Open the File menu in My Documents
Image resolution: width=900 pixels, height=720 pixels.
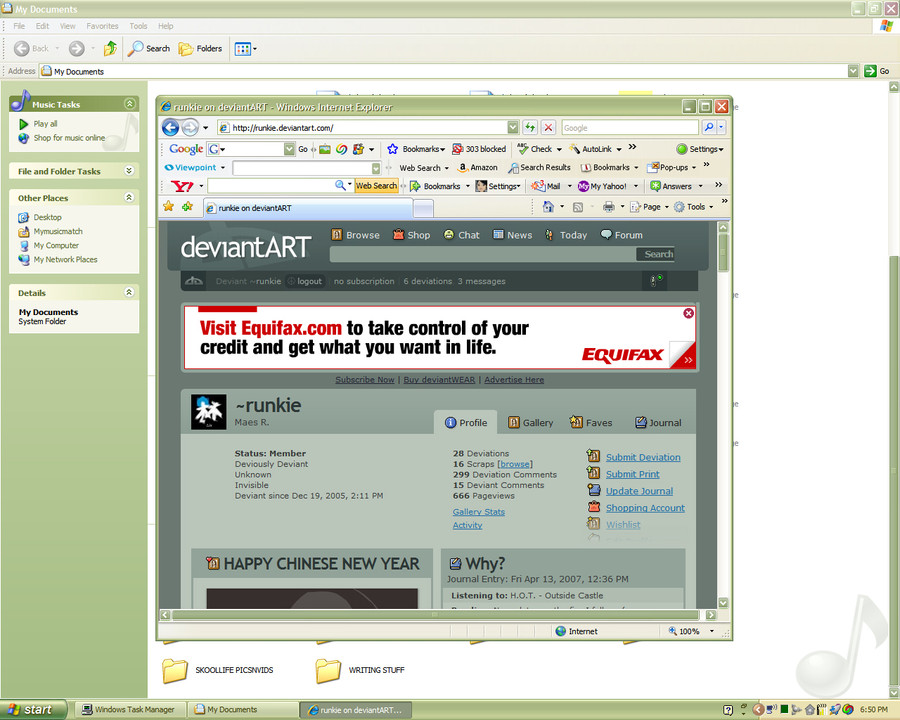pos(19,26)
